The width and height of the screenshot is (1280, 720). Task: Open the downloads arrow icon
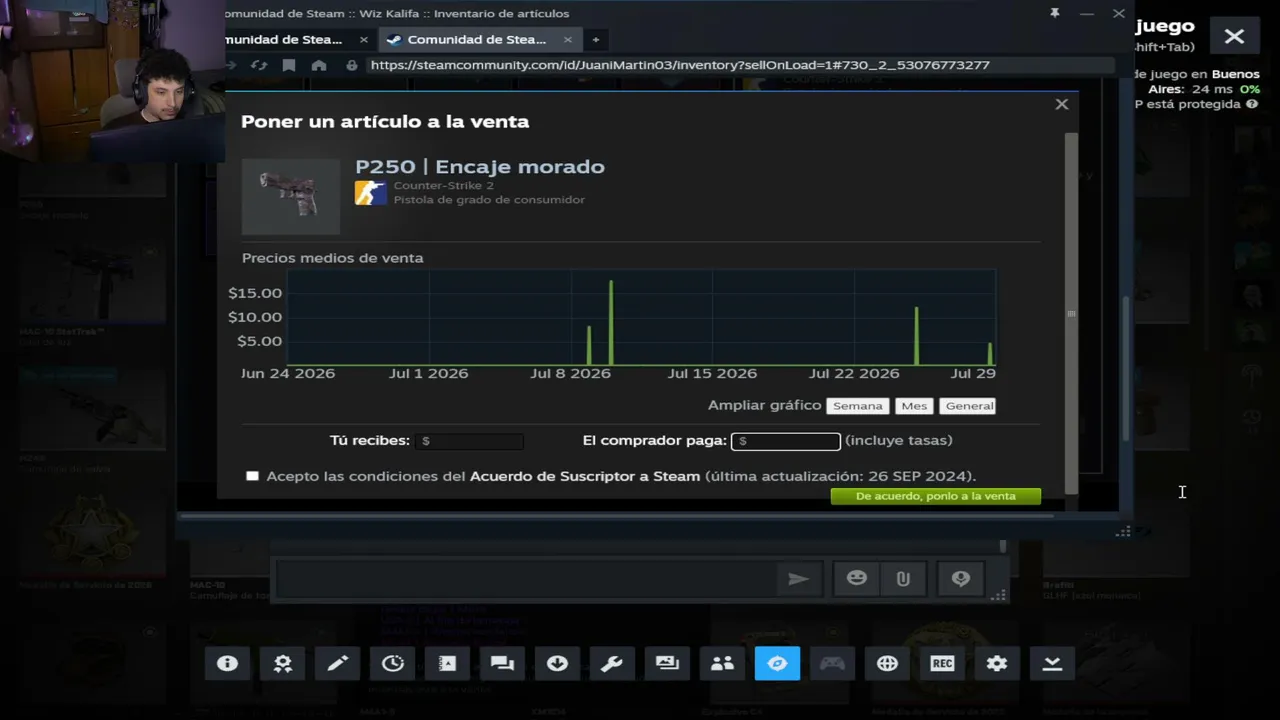pos(557,663)
